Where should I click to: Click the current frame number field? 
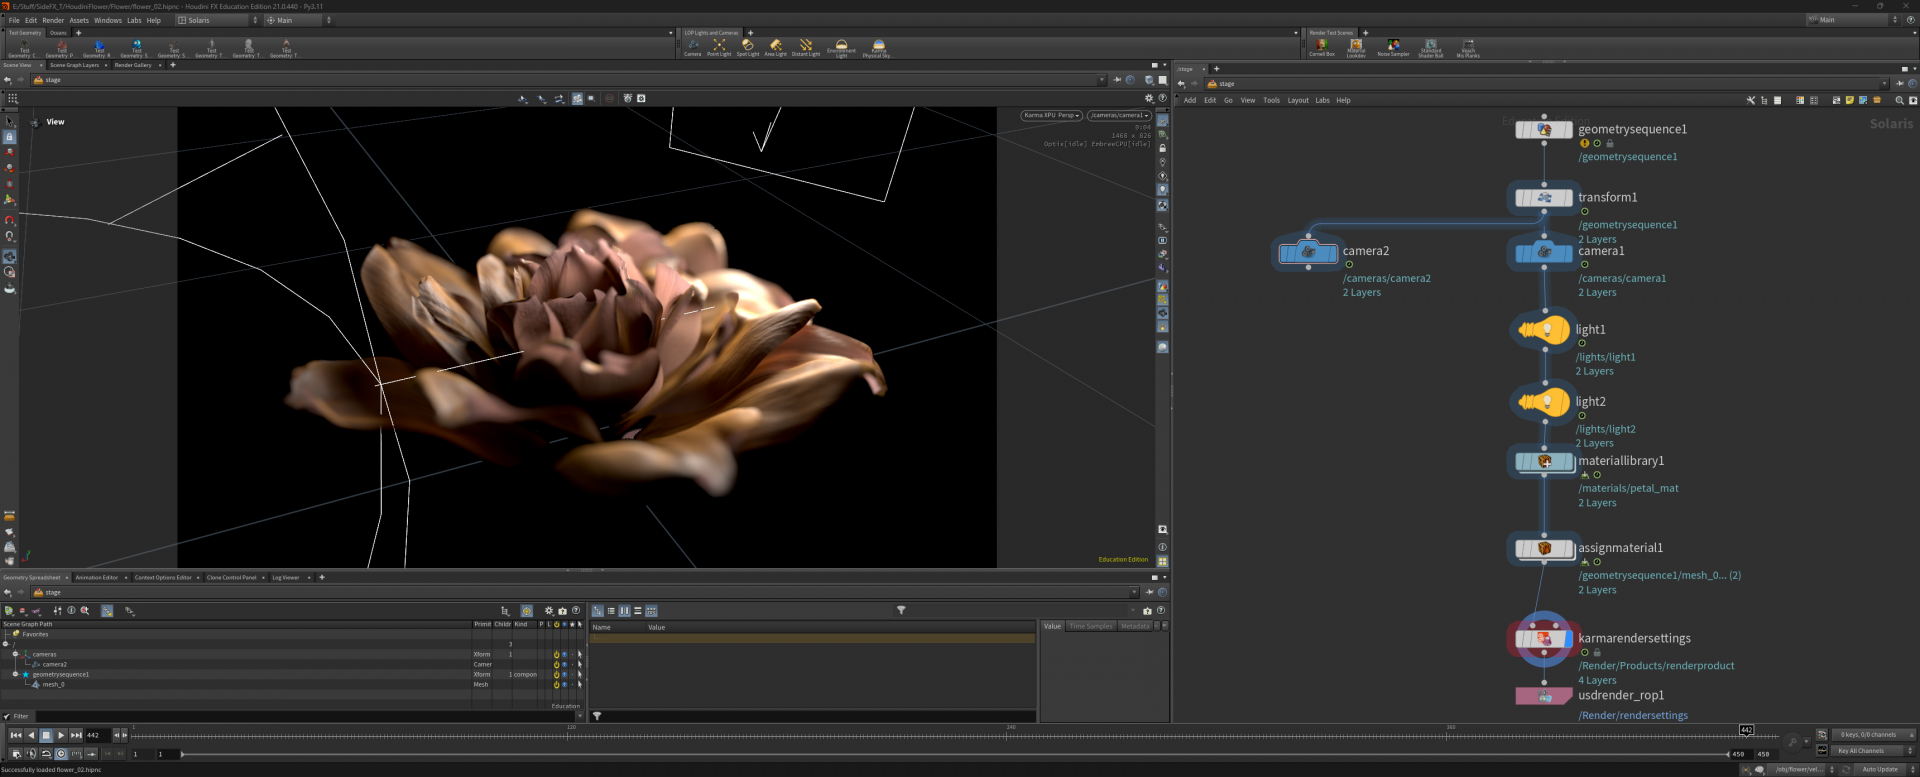[x=97, y=735]
